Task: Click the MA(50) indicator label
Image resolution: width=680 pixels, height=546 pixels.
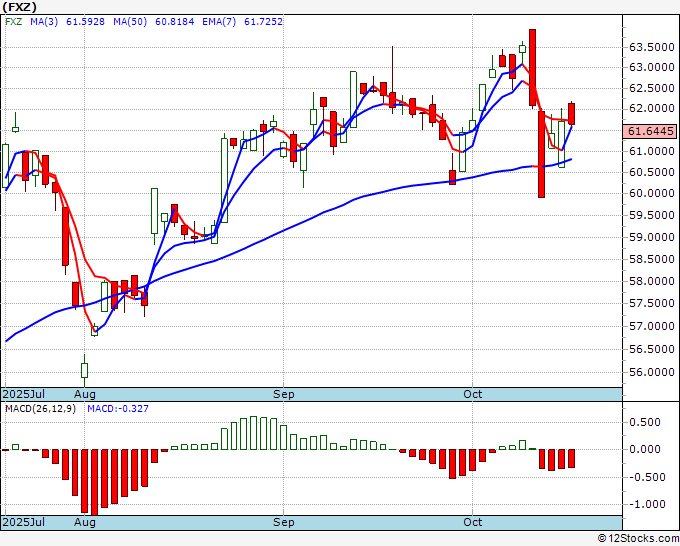Action: pyautogui.click(x=130, y=21)
